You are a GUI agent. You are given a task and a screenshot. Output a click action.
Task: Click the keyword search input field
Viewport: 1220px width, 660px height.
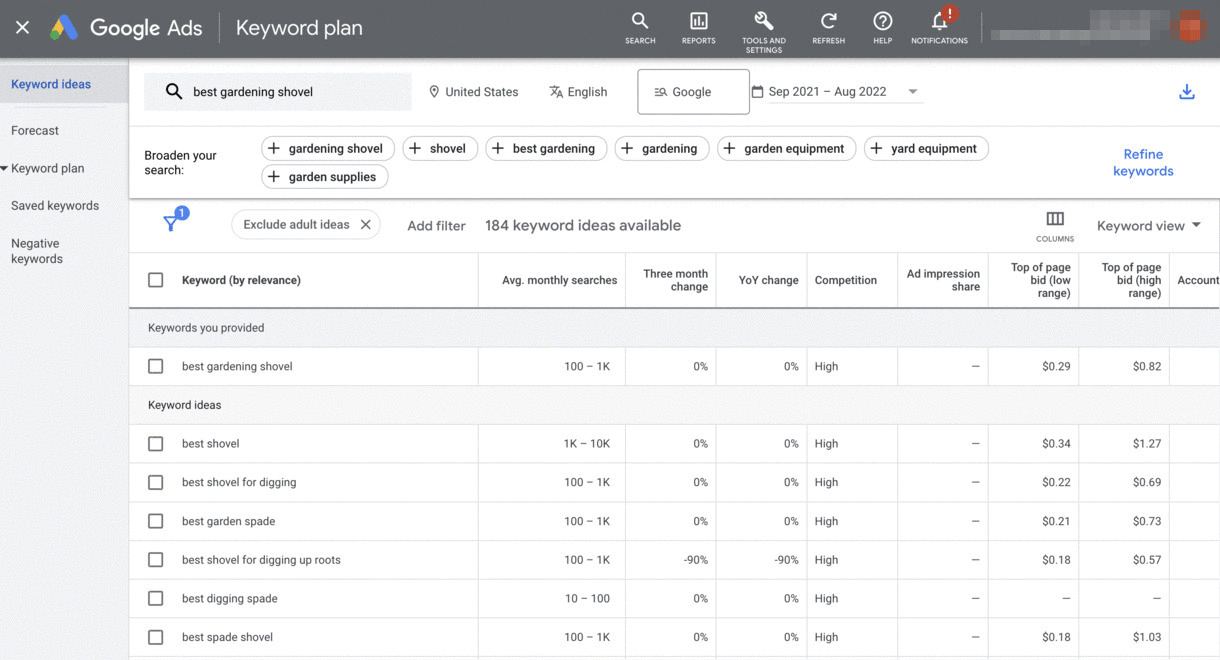click(x=278, y=92)
